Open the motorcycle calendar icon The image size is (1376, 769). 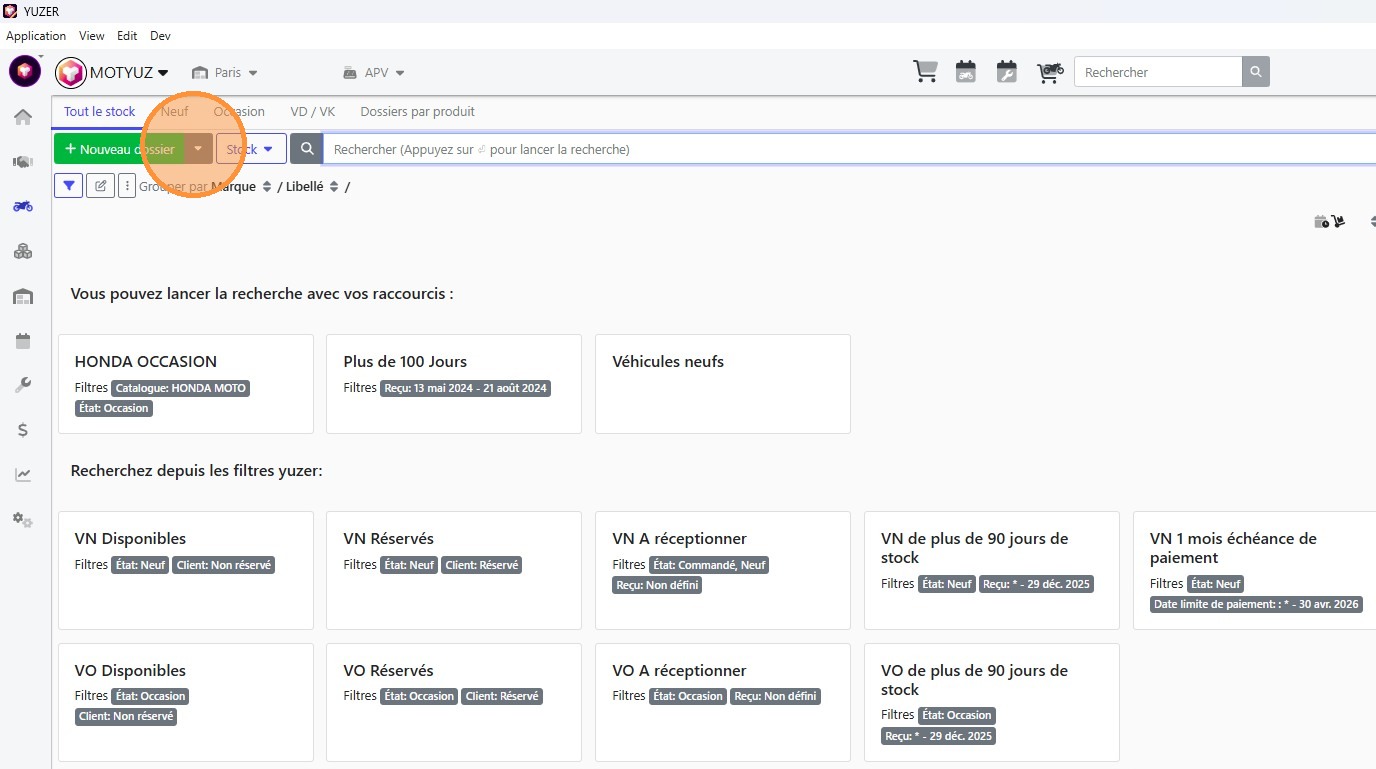pyautogui.click(x=966, y=72)
